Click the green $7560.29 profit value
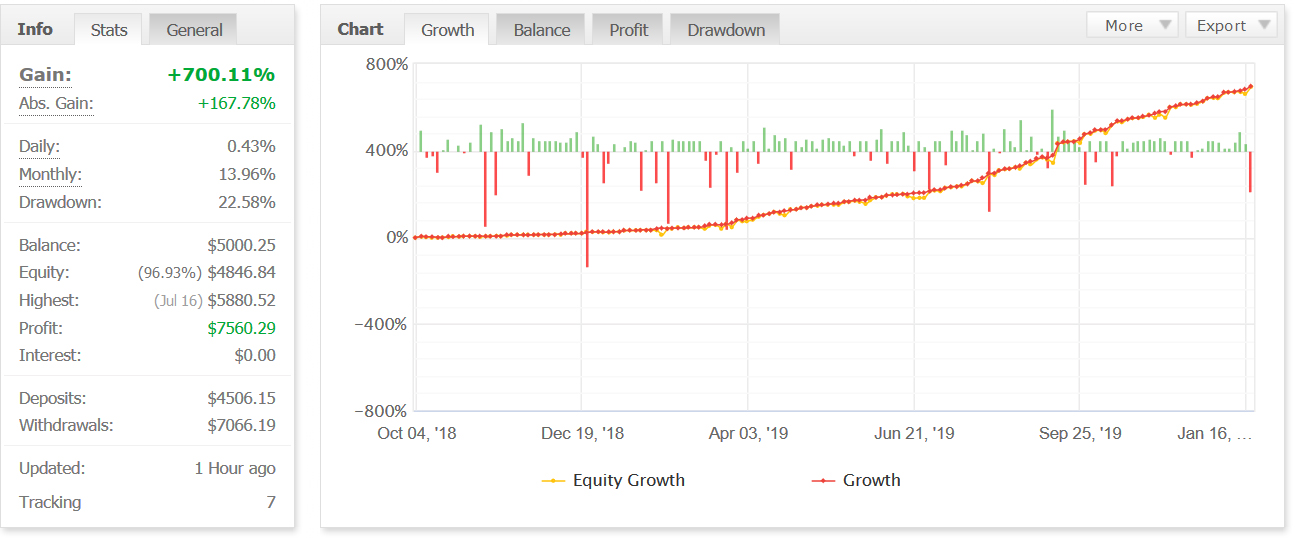Screen dimensions: 1295x538 241,329
